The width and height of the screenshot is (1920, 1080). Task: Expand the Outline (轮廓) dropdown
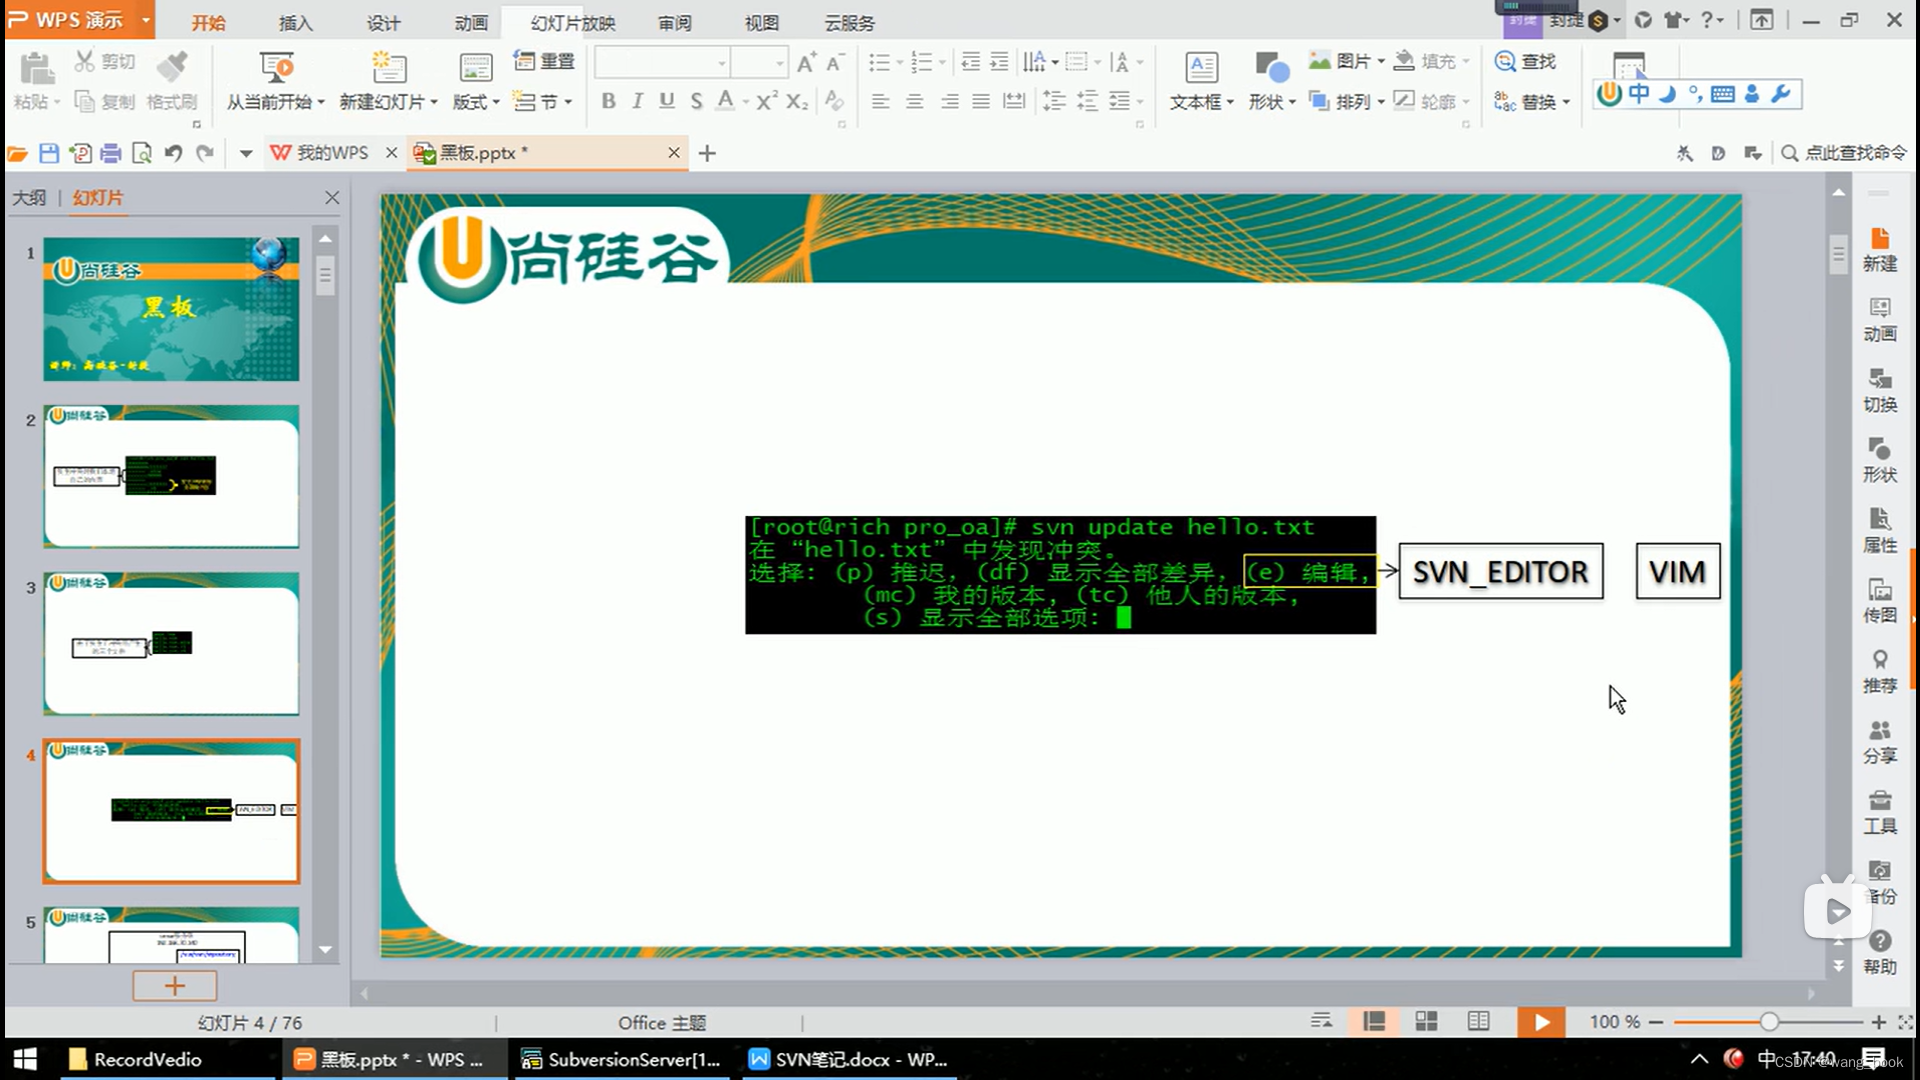(x=1465, y=102)
